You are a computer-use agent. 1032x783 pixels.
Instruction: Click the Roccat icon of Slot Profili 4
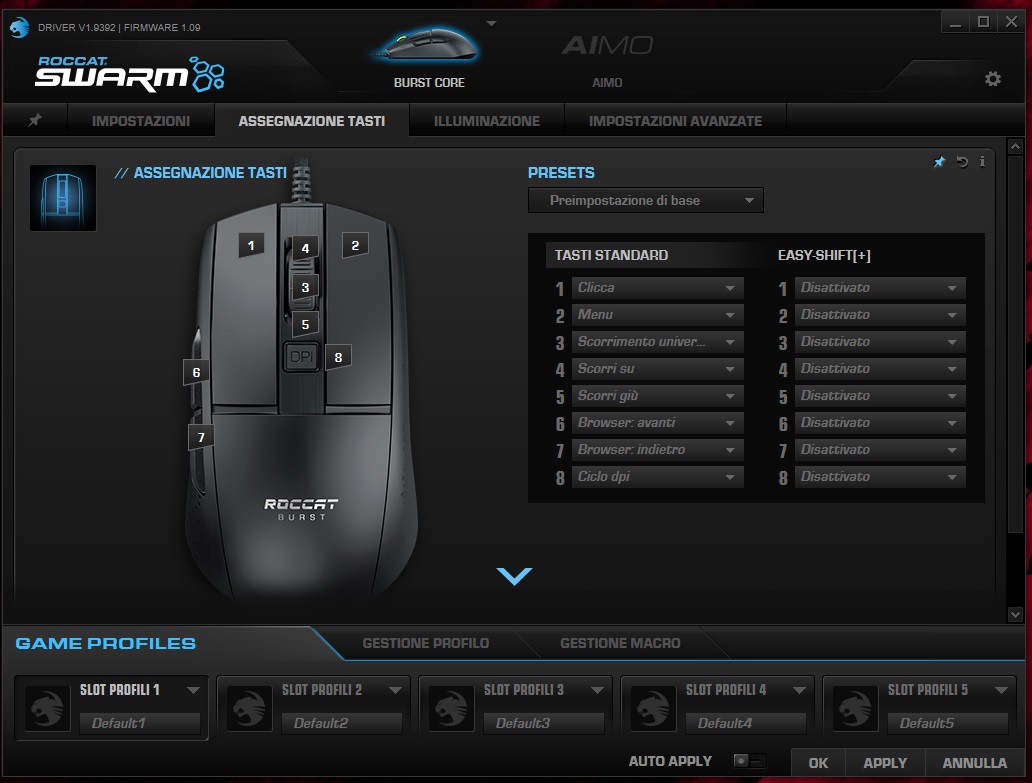pyautogui.click(x=653, y=708)
